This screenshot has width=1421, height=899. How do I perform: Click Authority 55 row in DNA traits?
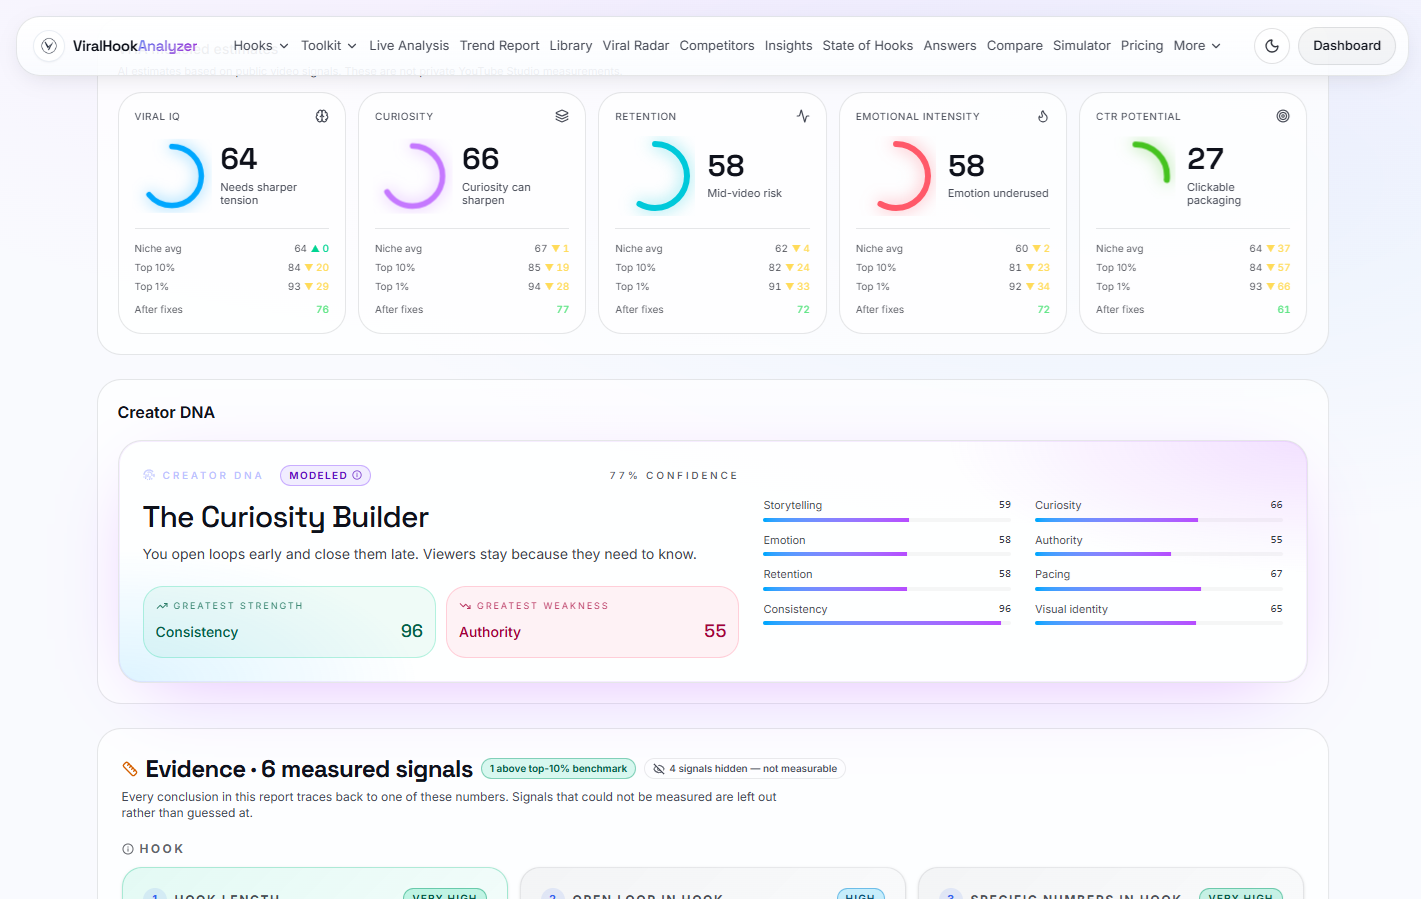(x=1159, y=546)
